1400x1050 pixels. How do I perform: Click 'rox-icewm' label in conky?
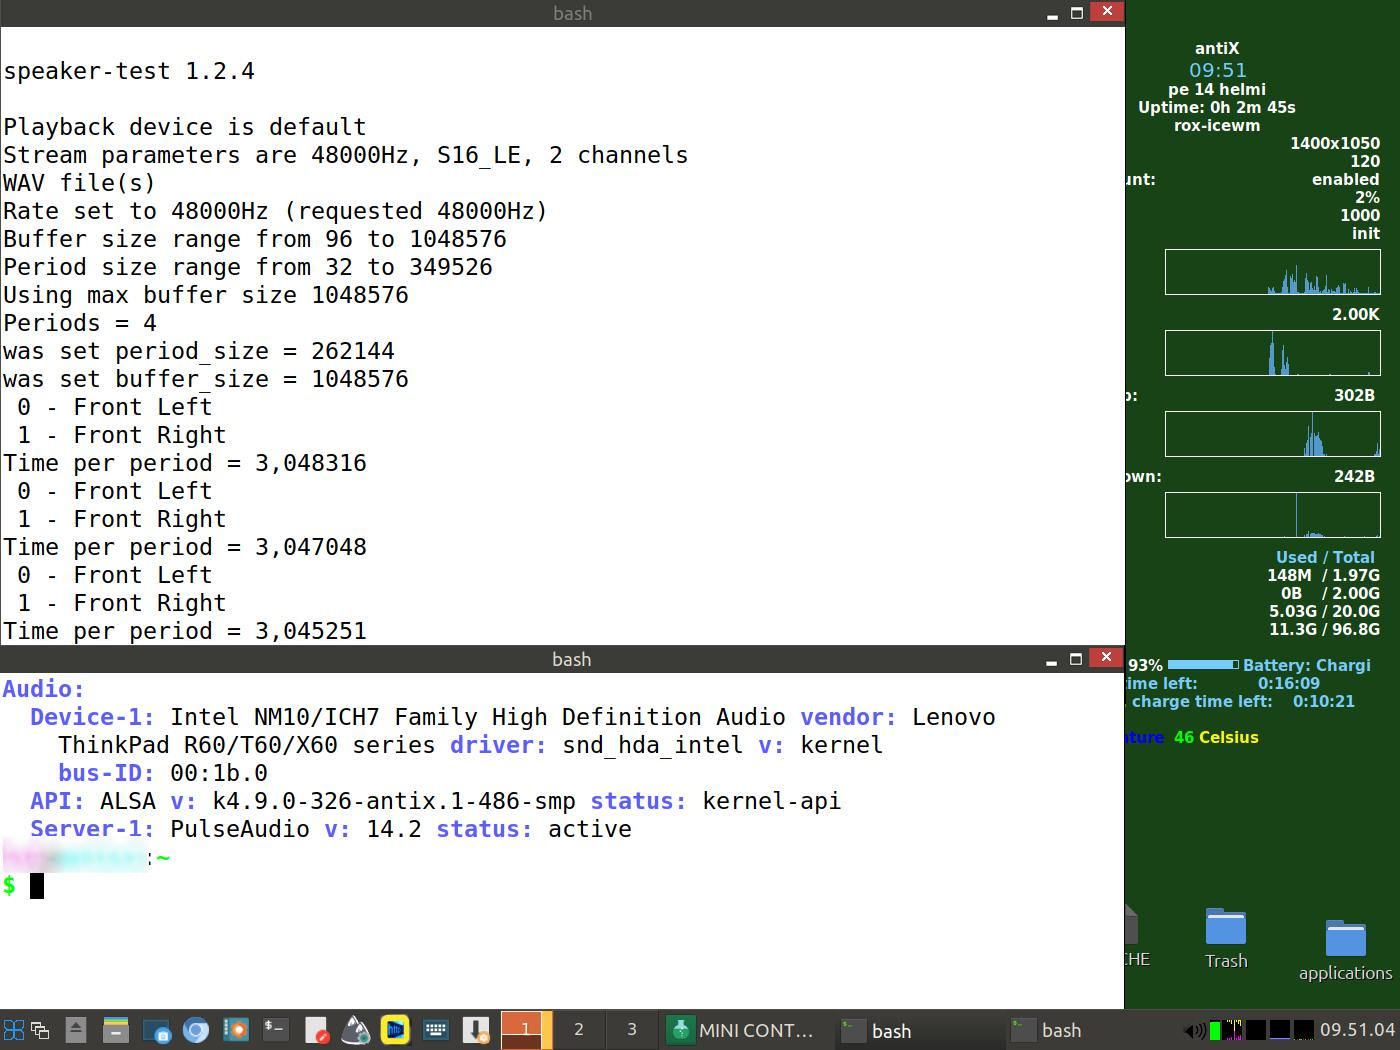click(x=1217, y=125)
